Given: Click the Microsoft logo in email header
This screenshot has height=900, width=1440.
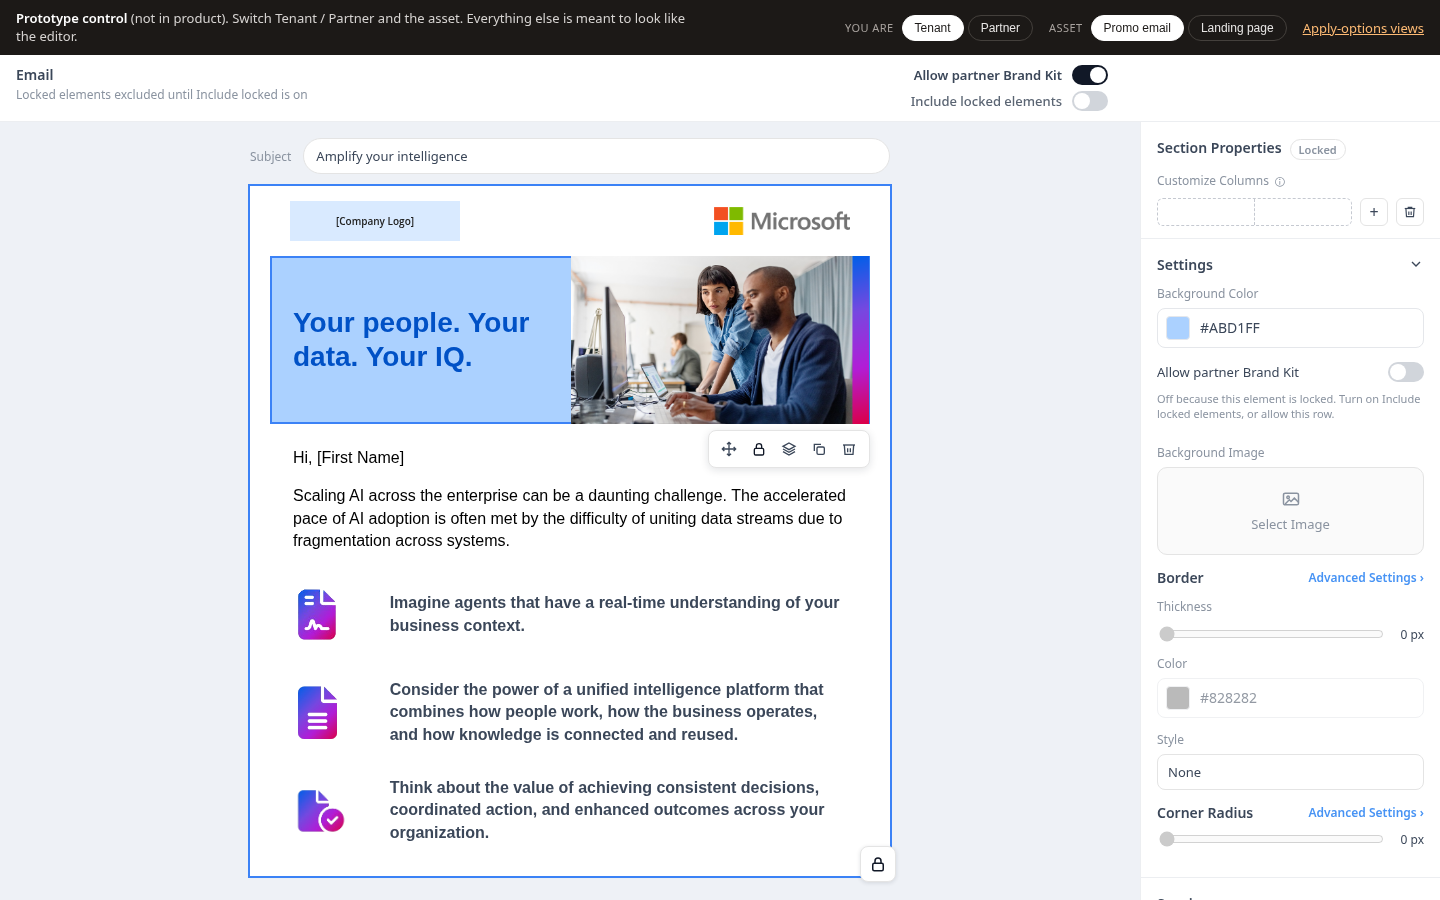Looking at the screenshot, I should pyautogui.click(x=782, y=221).
